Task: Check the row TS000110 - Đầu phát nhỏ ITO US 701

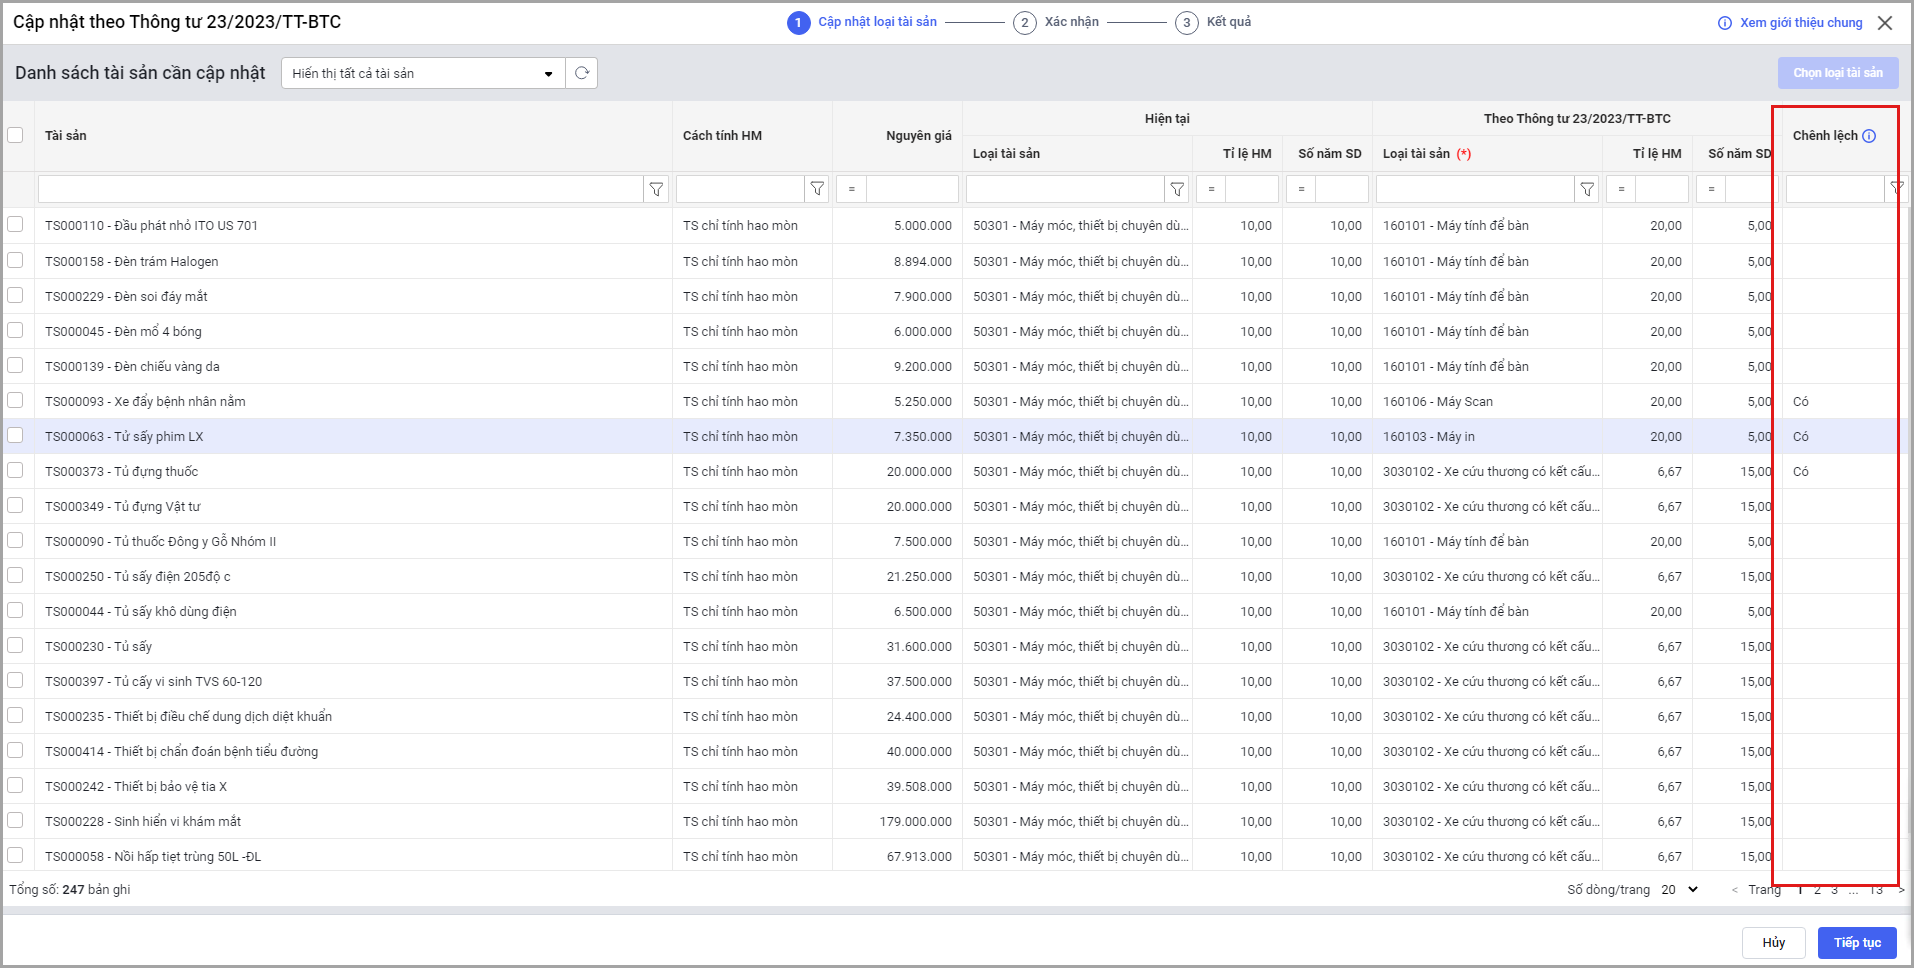Action: pyautogui.click(x=15, y=225)
